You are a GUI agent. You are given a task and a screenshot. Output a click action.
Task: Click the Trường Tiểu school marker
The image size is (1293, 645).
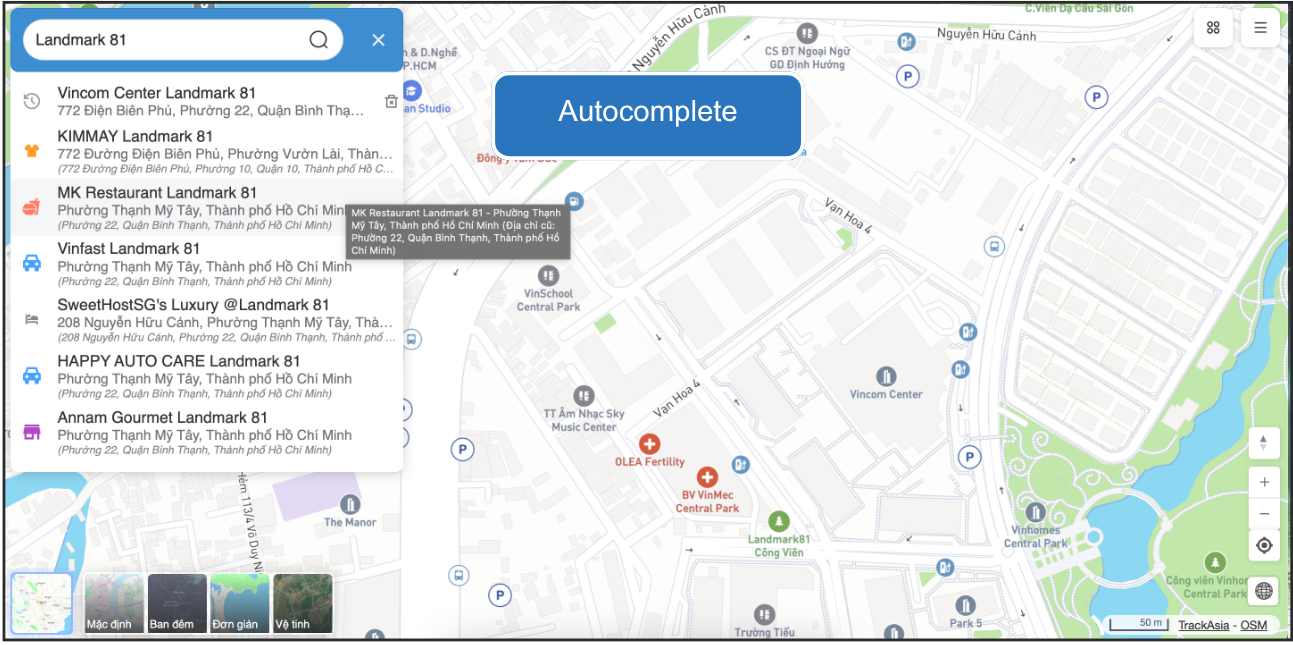click(764, 614)
